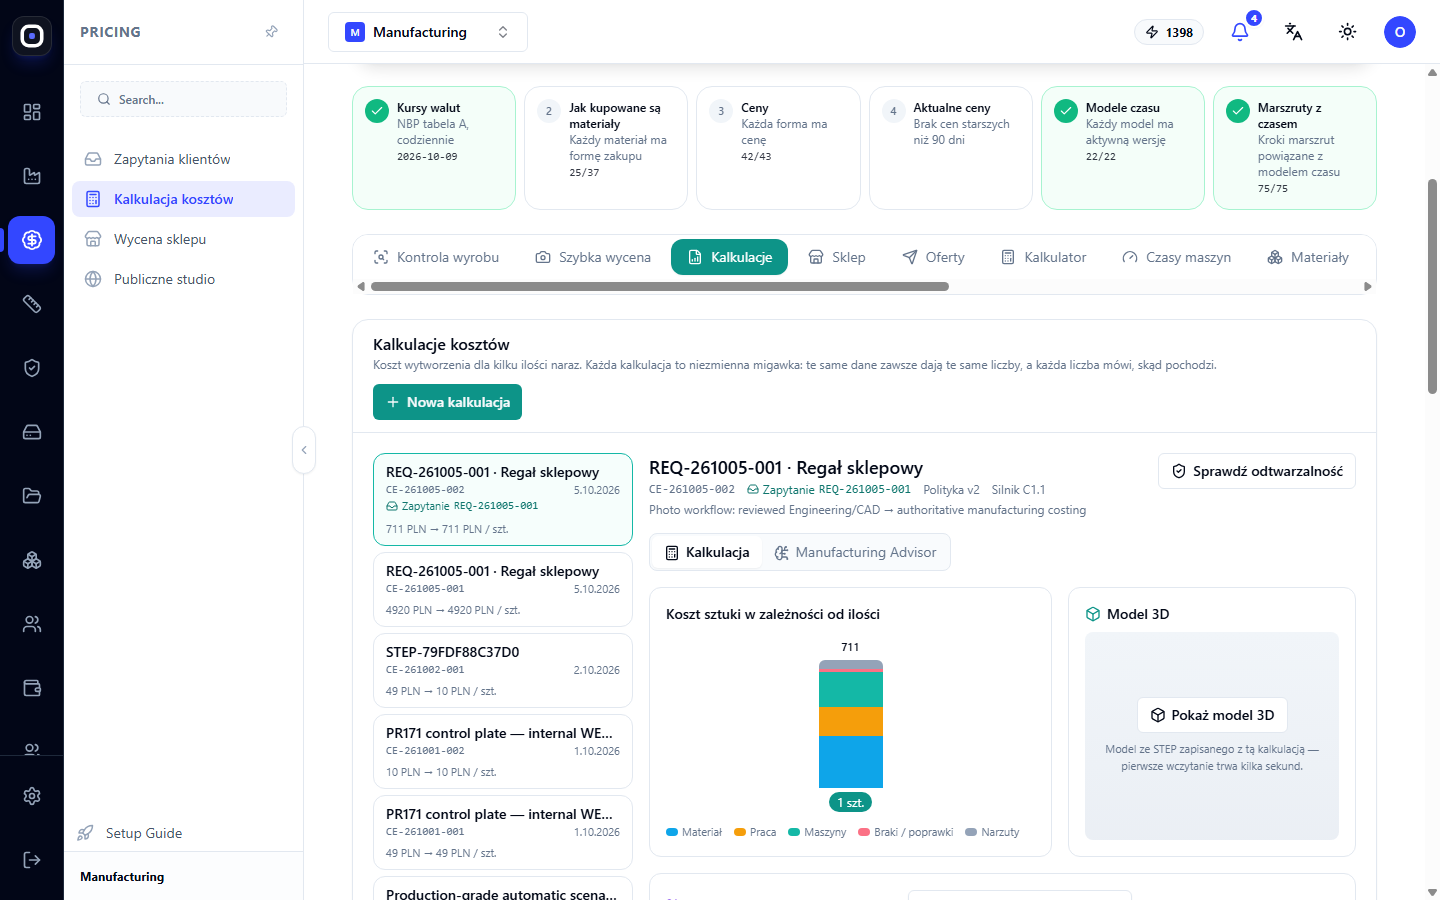This screenshot has width=1440, height=900.
Task: Click the horizontal tab scrollbar thumb
Action: (x=660, y=287)
